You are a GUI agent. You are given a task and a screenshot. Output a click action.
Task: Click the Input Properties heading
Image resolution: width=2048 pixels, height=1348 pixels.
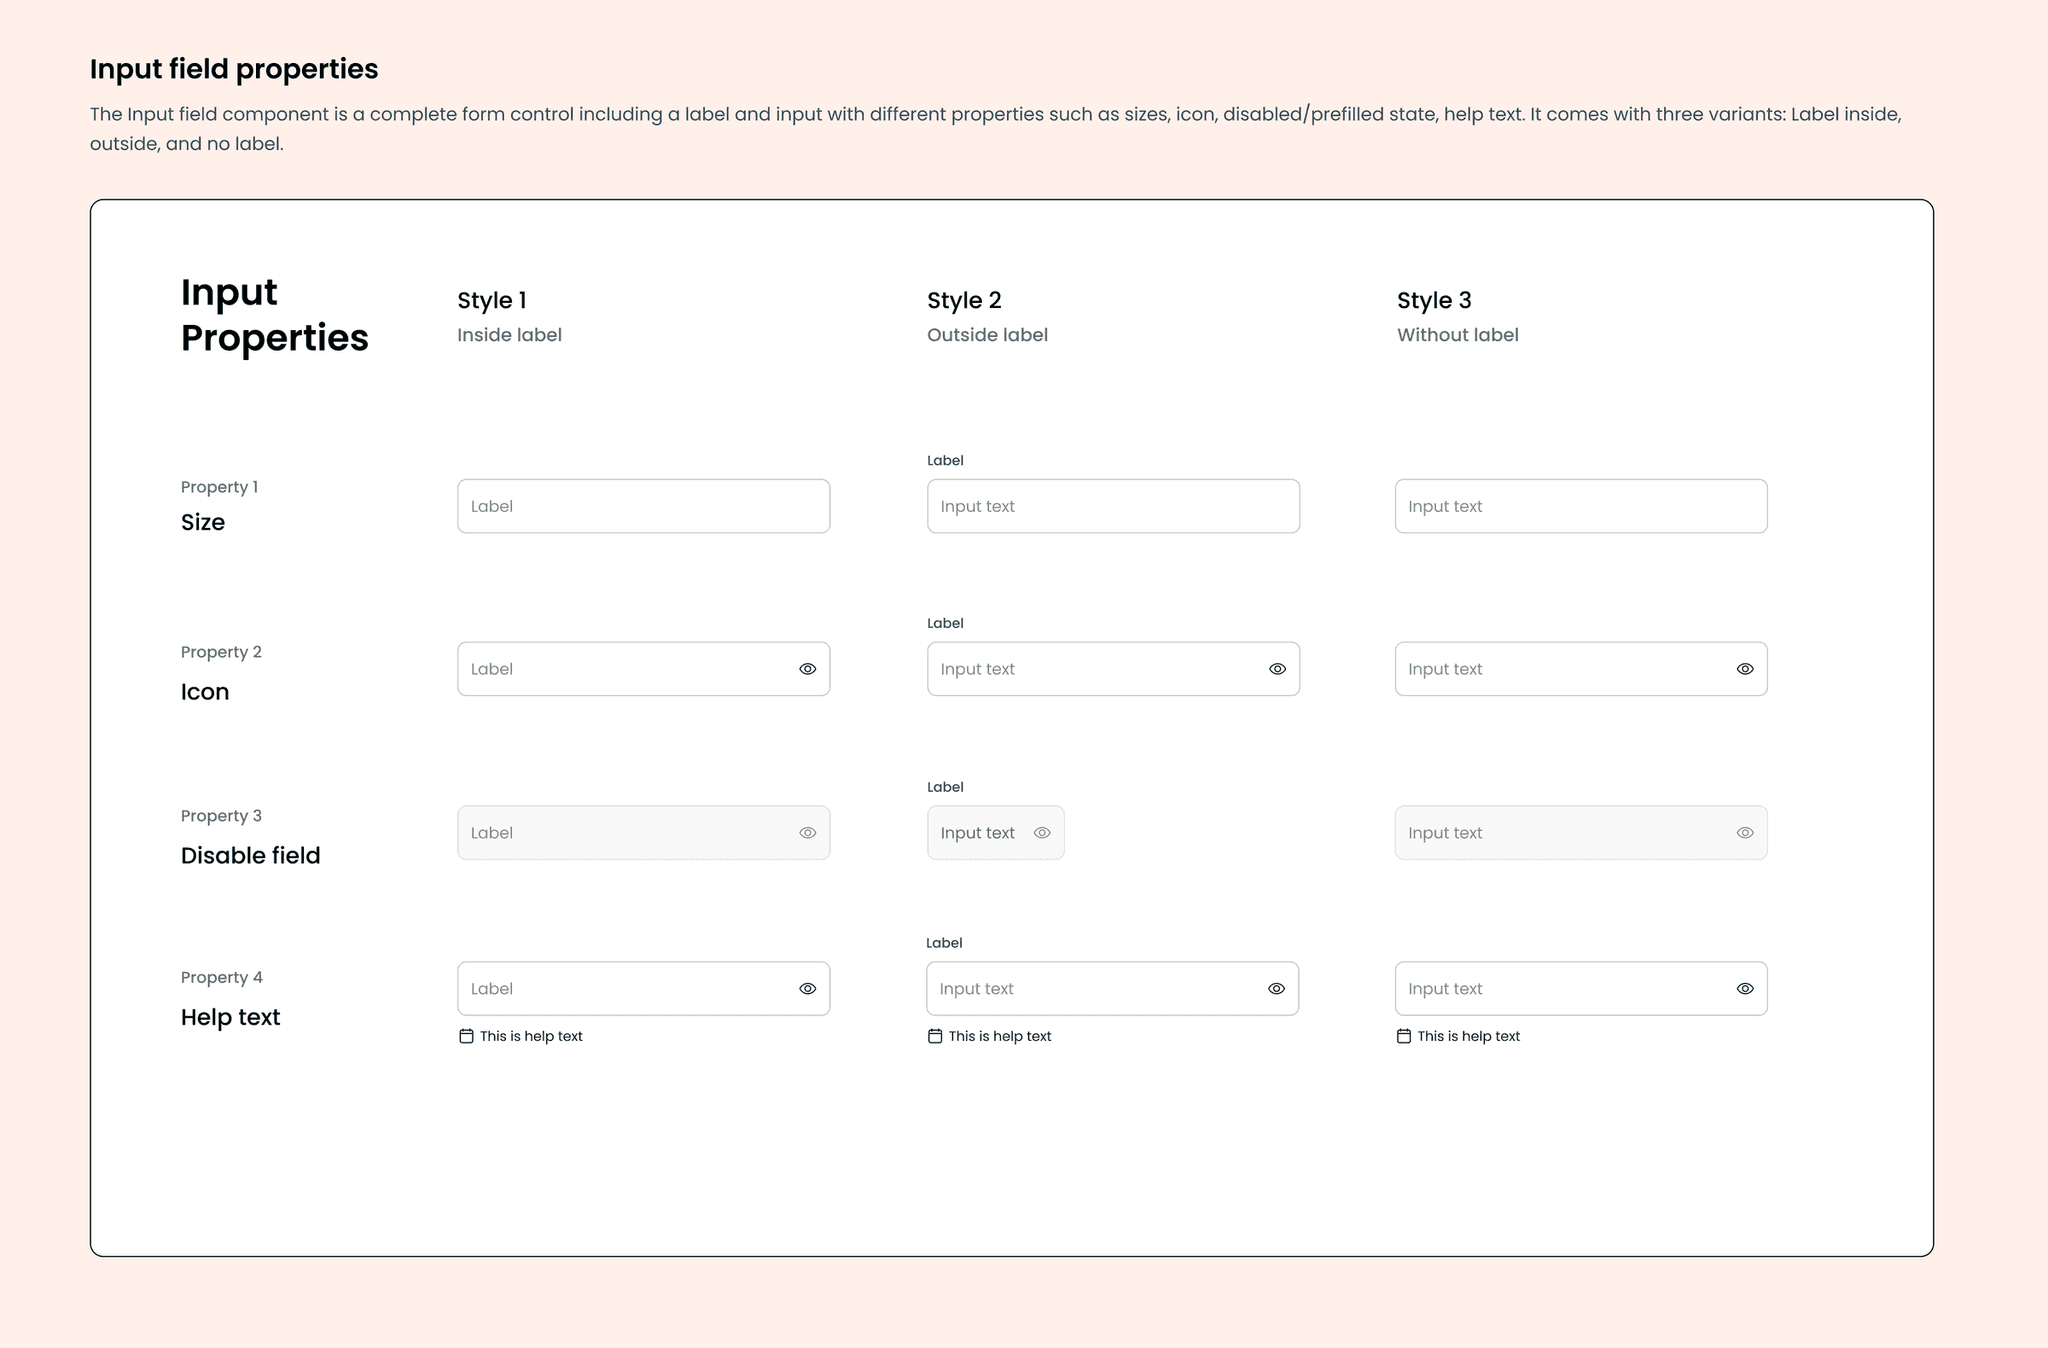tap(274, 315)
